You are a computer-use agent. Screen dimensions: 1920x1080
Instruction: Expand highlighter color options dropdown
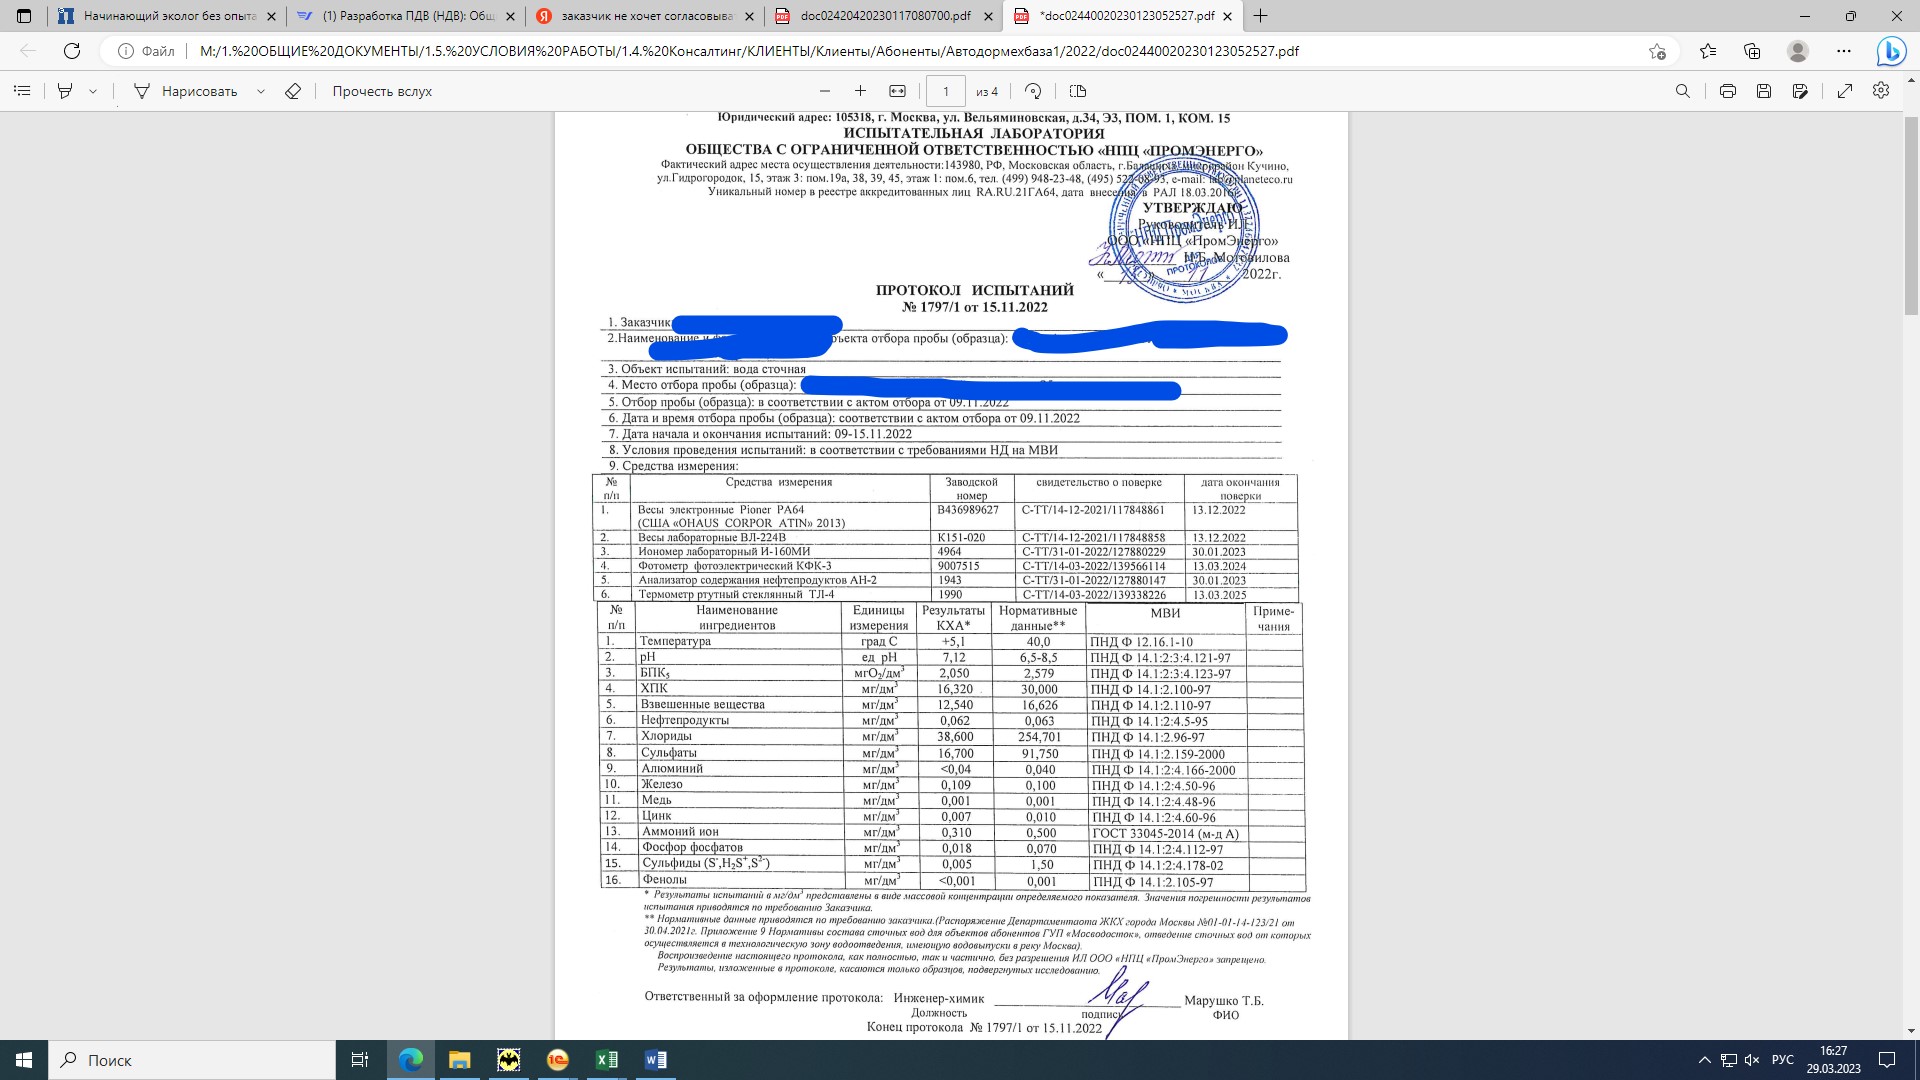point(93,91)
